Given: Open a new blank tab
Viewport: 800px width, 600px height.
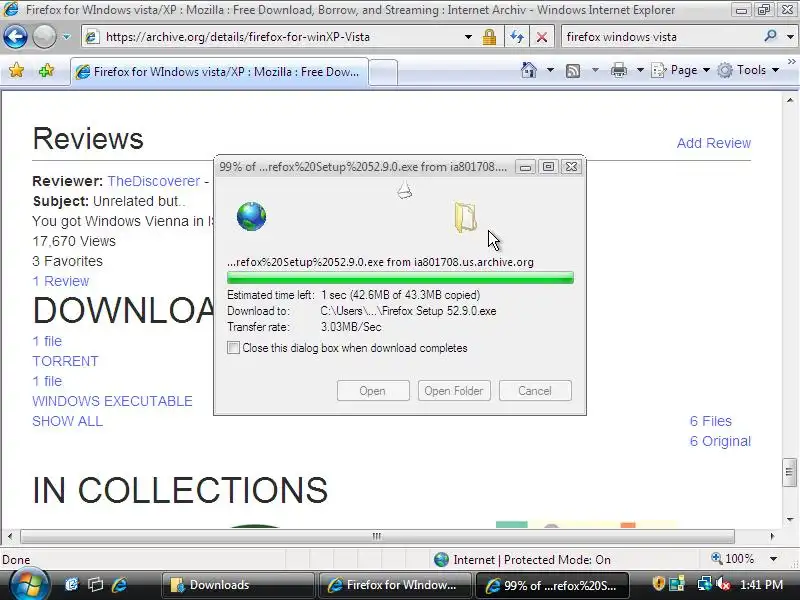Looking at the screenshot, I should click(x=383, y=72).
